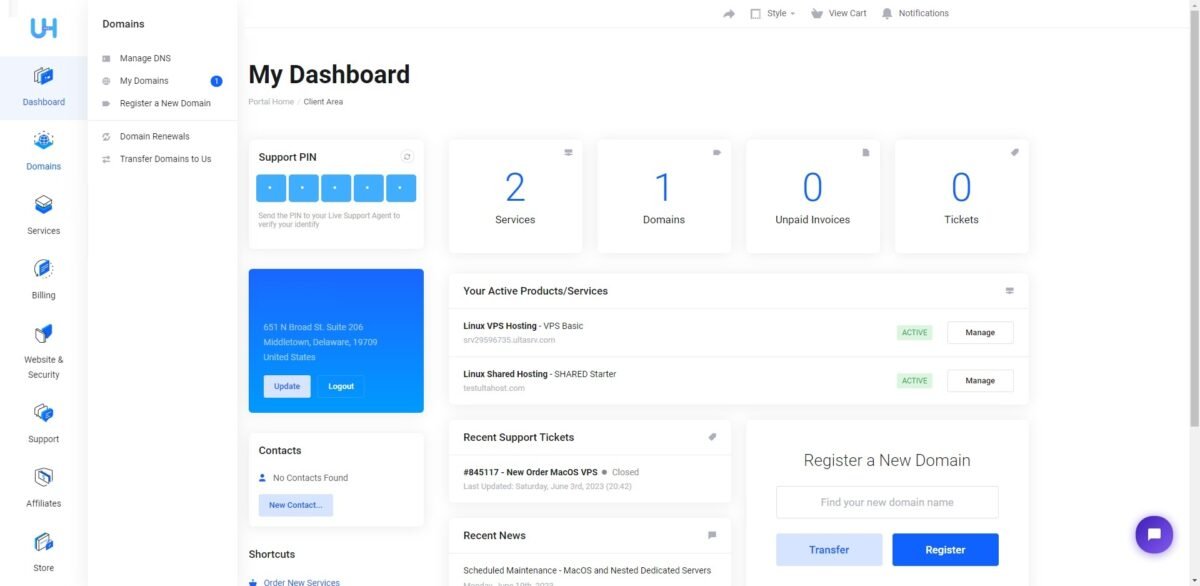Image resolution: width=1200 pixels, height=586 pixels.
Task: Select Transfer Domains to Us
Action: [x=165, y=159]
